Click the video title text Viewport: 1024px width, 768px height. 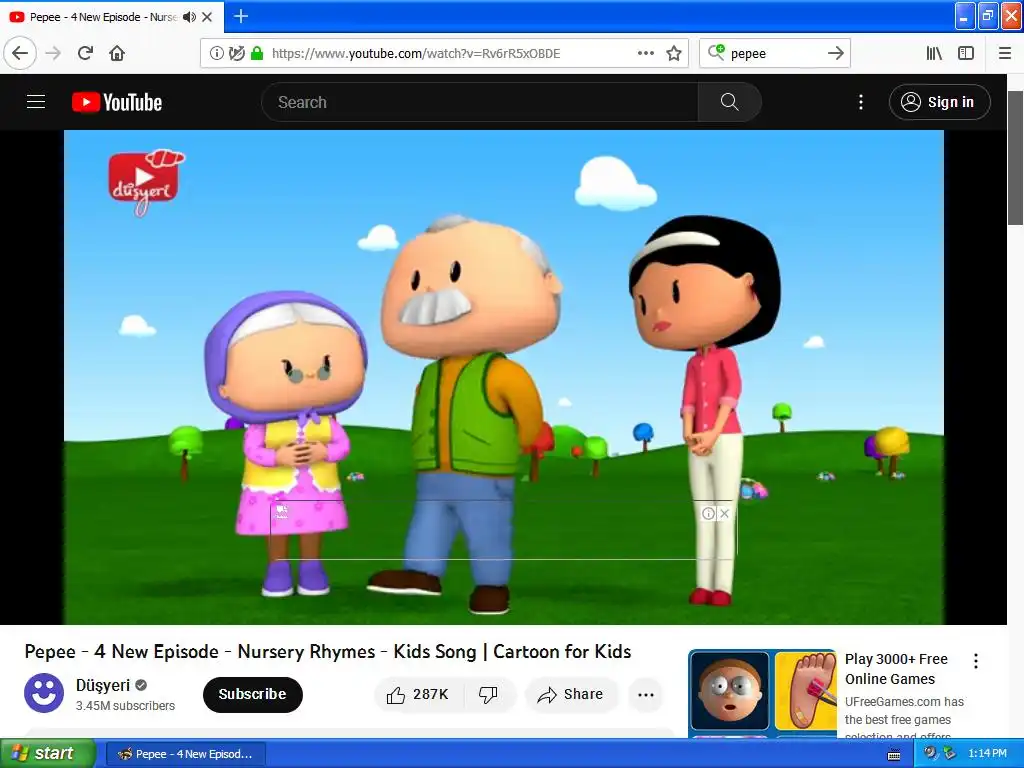tap(328, 651)
